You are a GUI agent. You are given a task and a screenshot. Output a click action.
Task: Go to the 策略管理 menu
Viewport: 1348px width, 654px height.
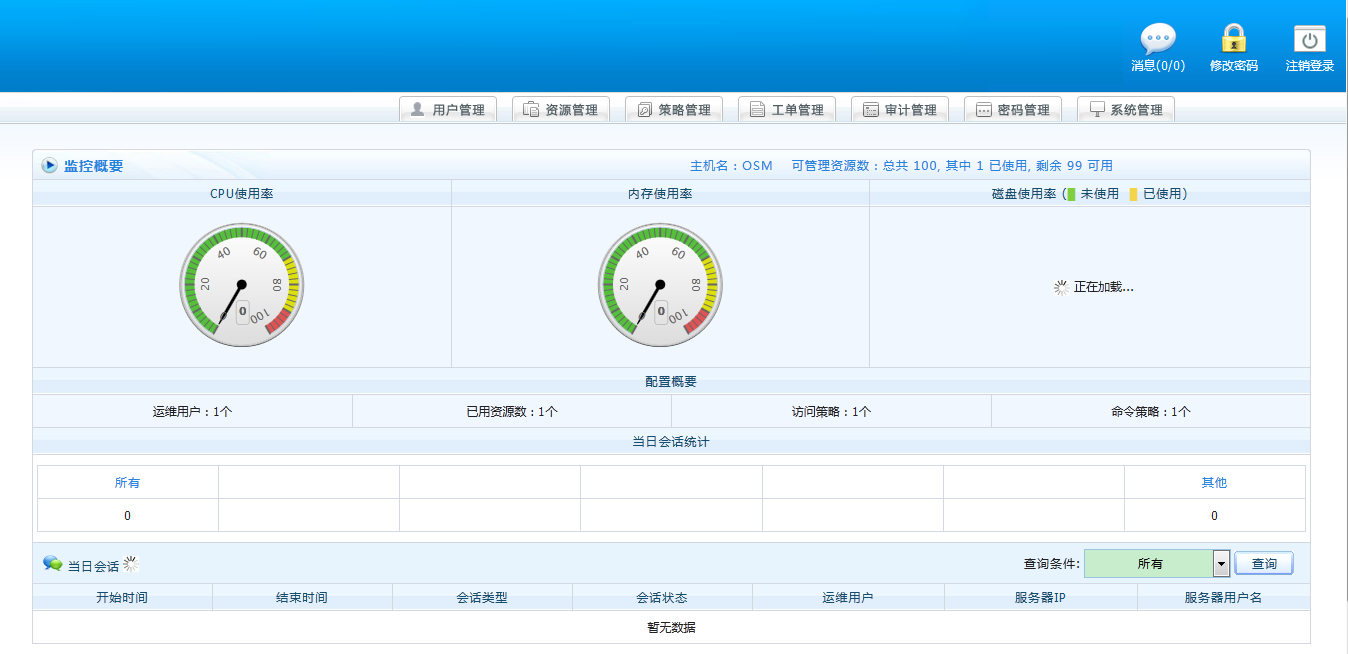click(x=674, y=110)
